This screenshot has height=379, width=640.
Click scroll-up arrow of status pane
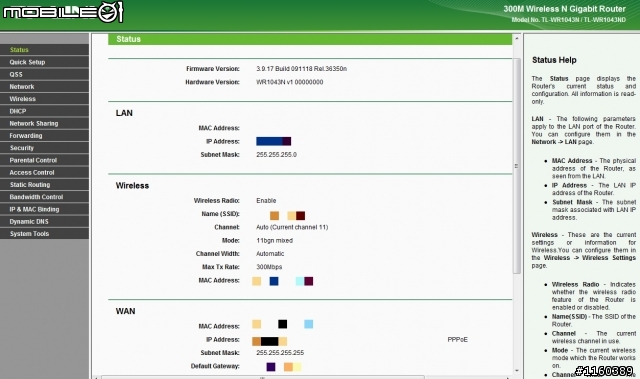tap(517, 39)
